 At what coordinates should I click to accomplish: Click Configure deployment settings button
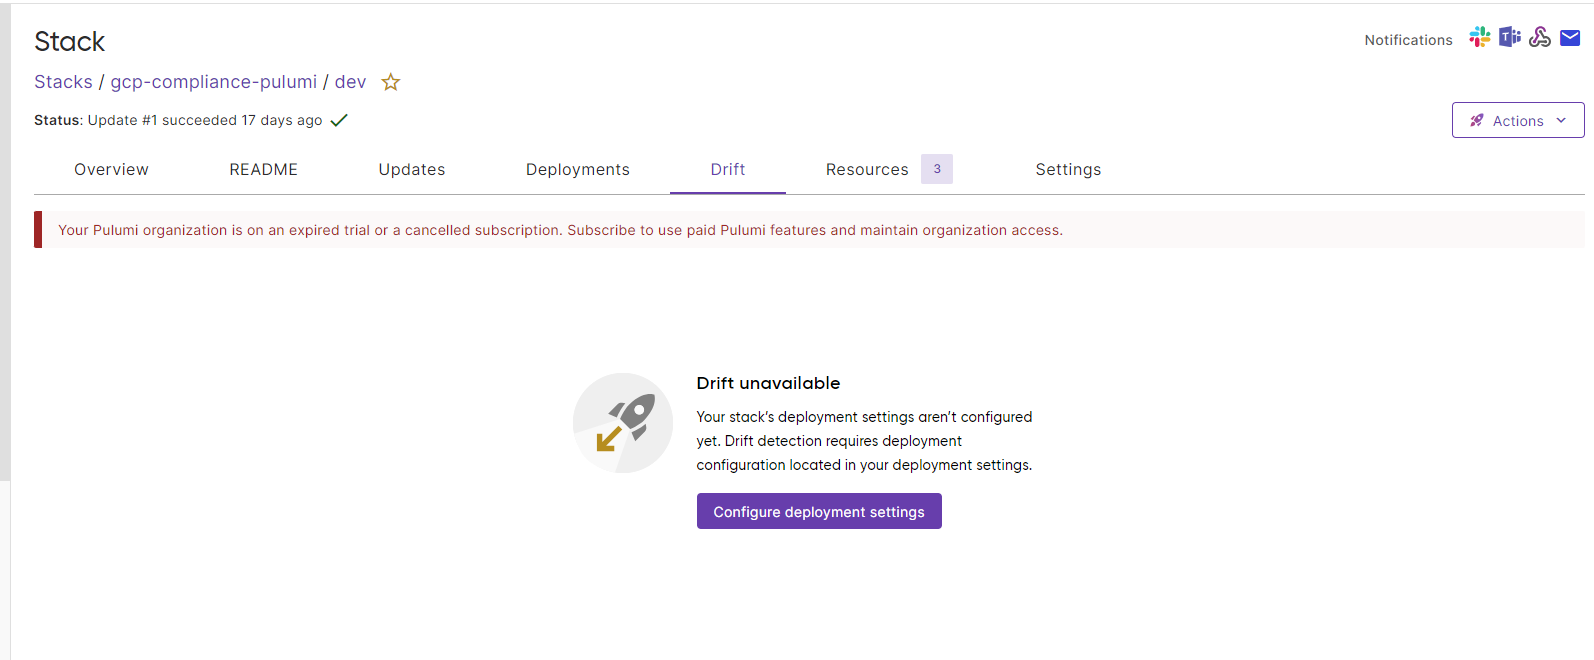(x=819, y=511)
